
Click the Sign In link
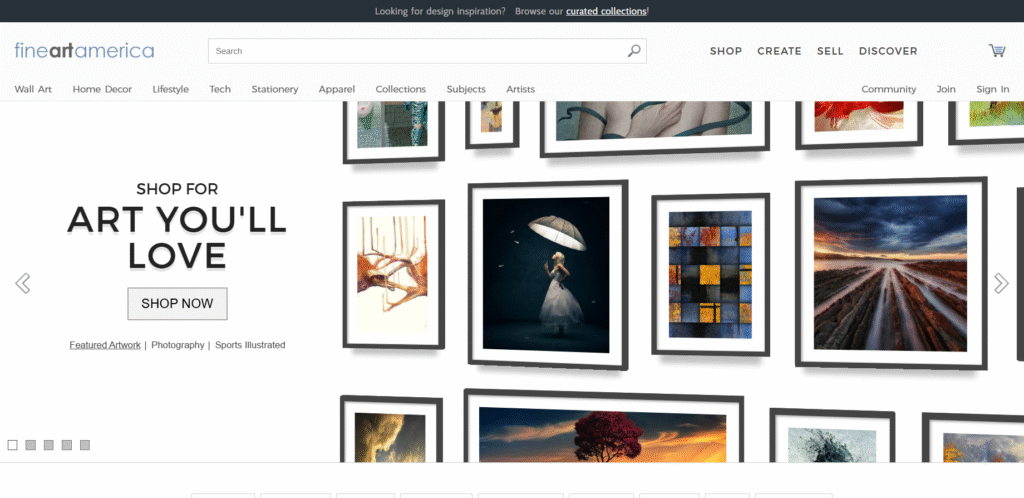[x=992, y=89]
